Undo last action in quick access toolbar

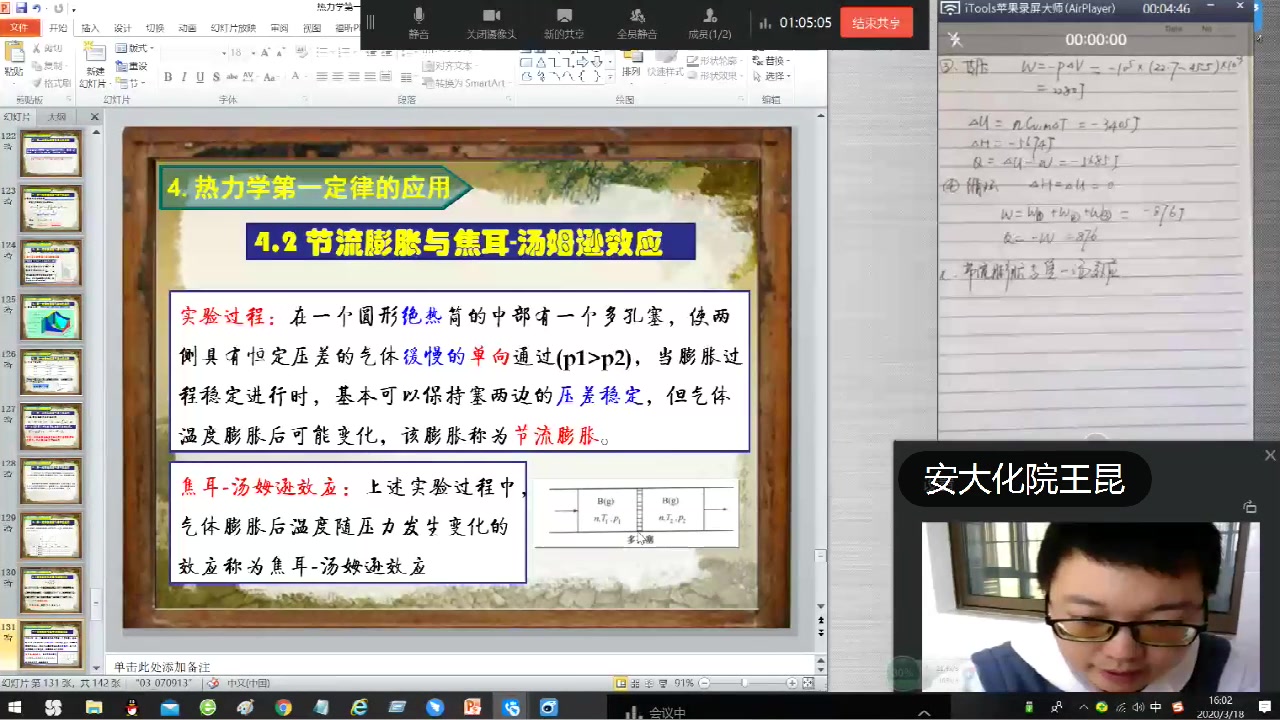coord(37,8)
